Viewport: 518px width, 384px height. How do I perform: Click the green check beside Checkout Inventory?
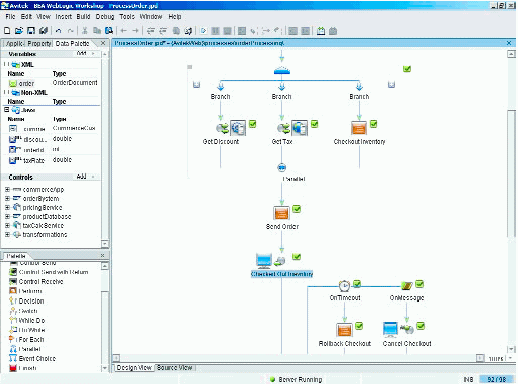tap(374, 124)
